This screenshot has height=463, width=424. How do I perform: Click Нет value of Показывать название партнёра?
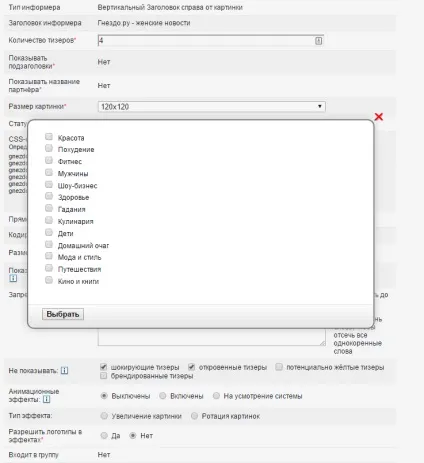click(x=104, y=86)
